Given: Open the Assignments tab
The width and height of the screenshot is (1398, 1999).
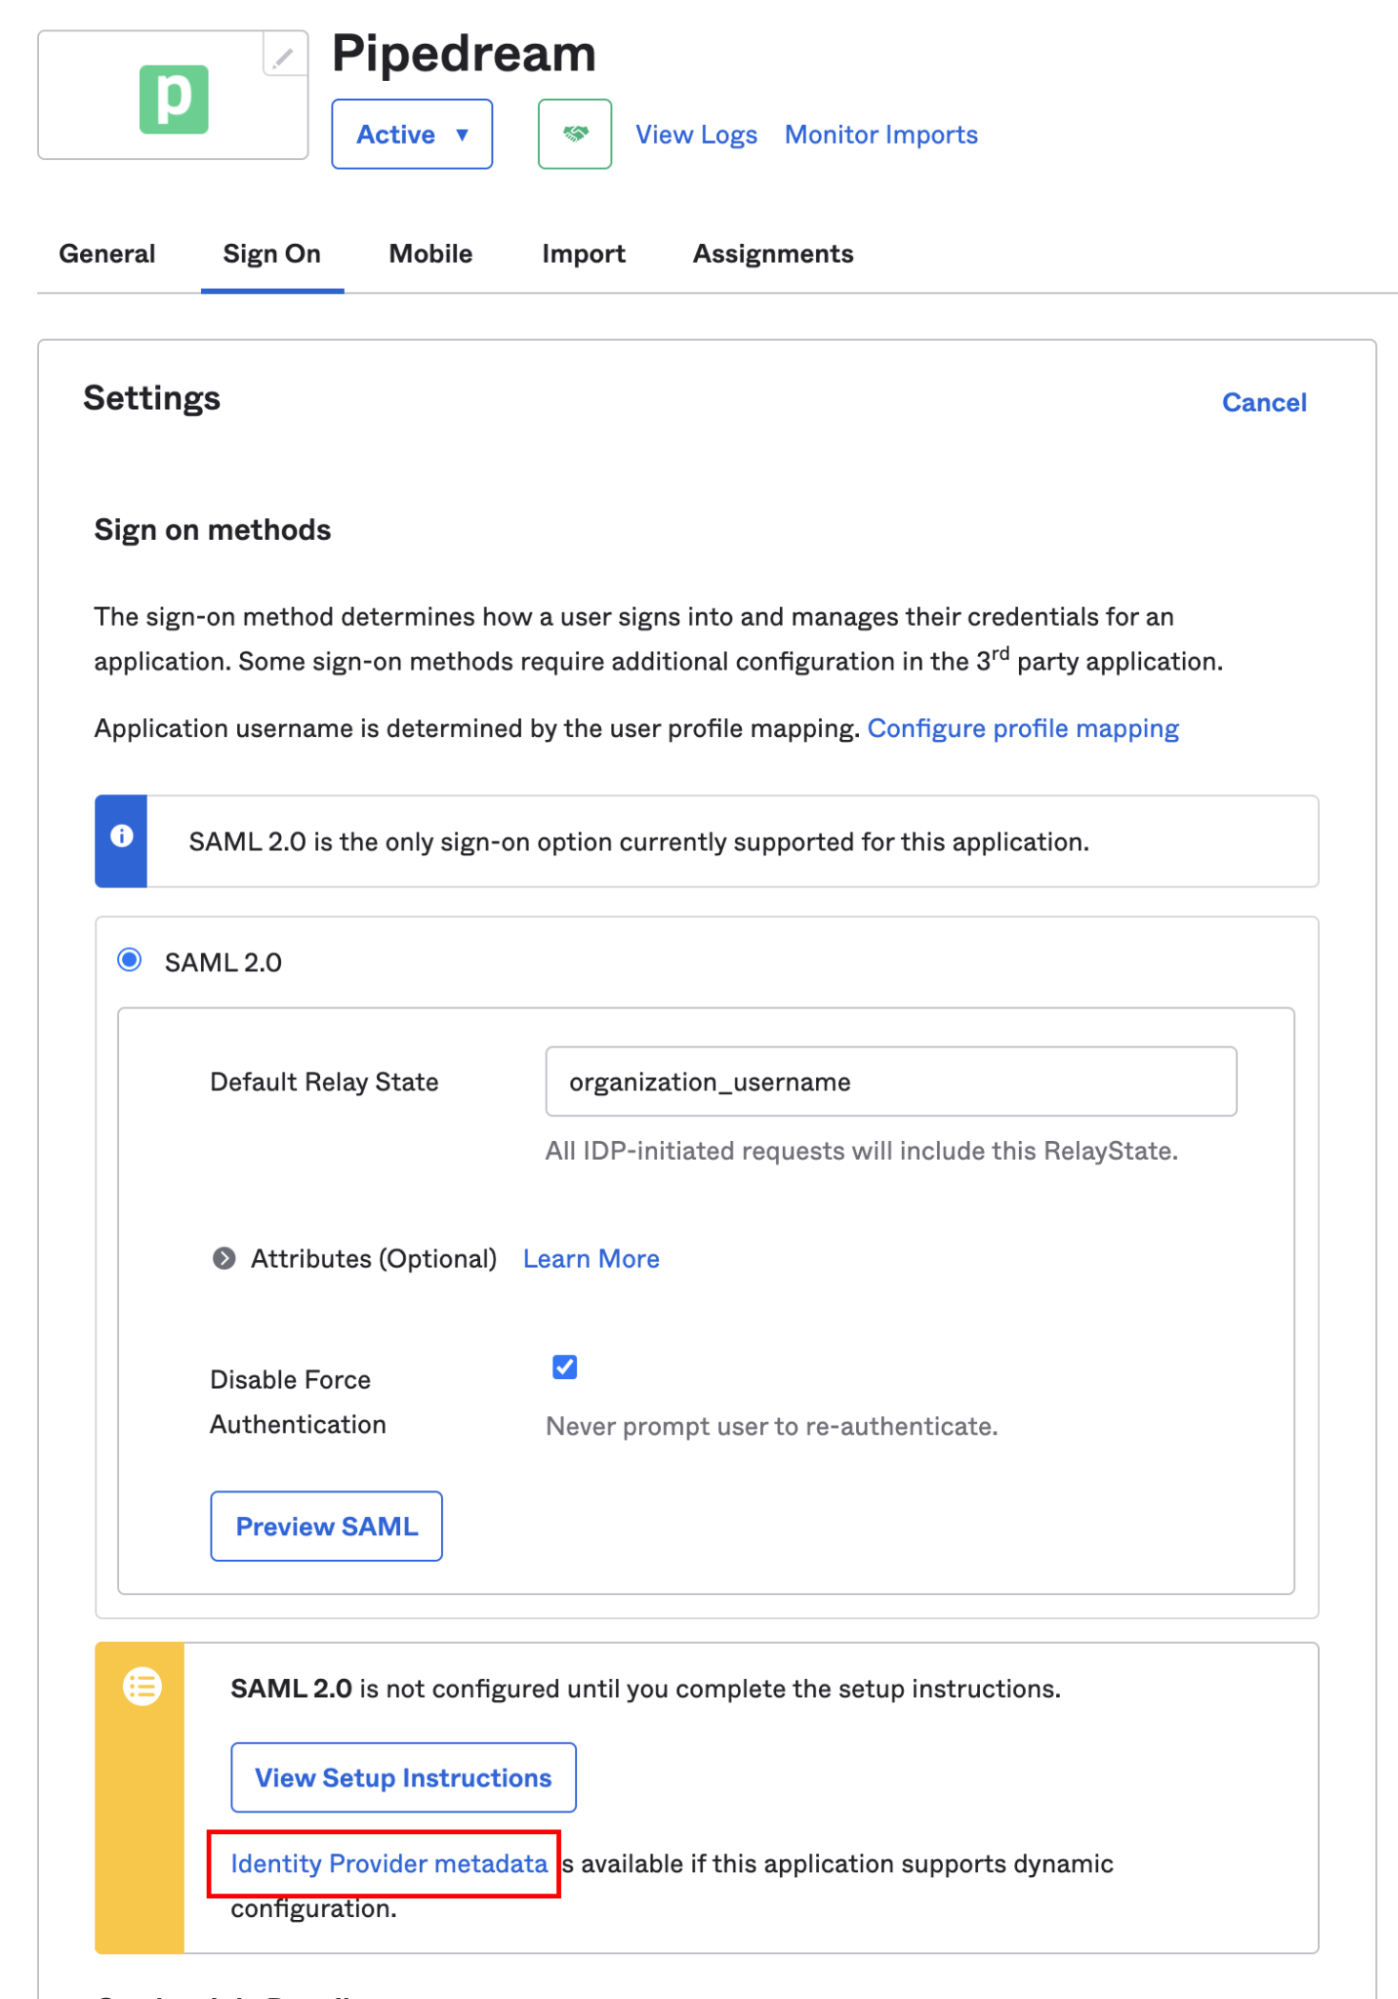Looking at the screenshot, I should click(772, 254).
